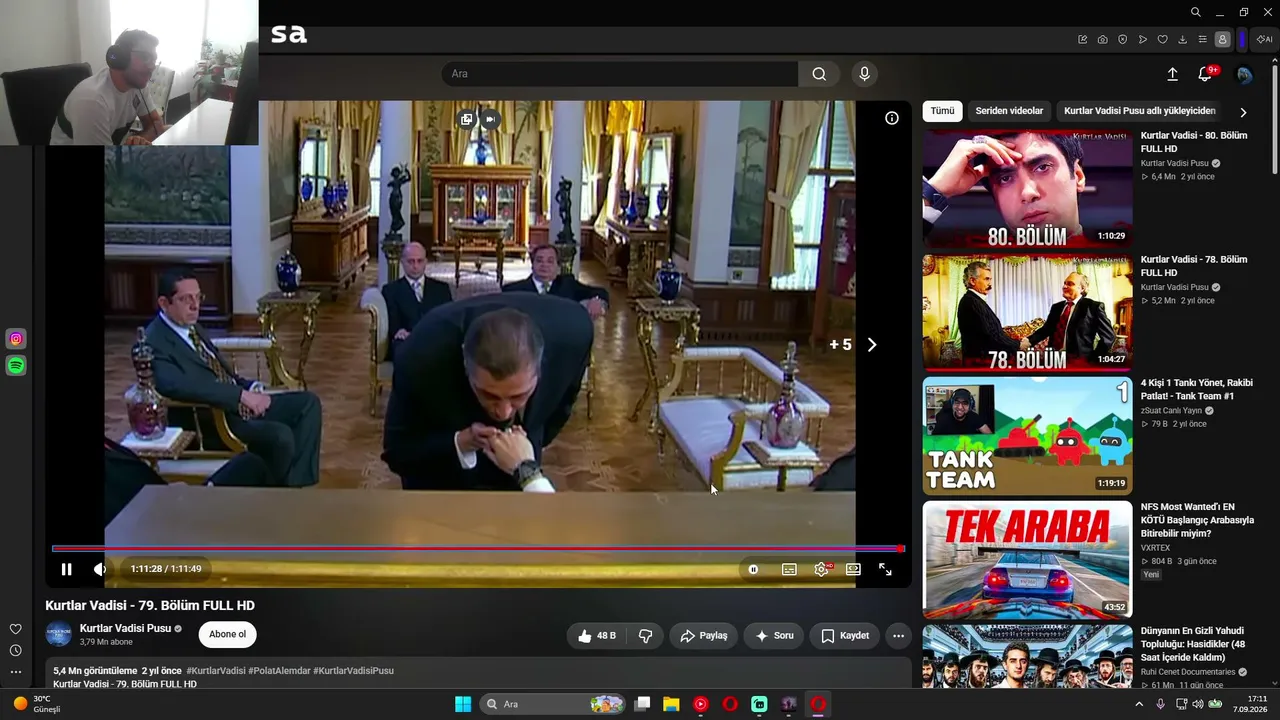Show more filter chips with arrow
The height and width of the screenshot is (720, 1280).
click(x=1243, y=113)
